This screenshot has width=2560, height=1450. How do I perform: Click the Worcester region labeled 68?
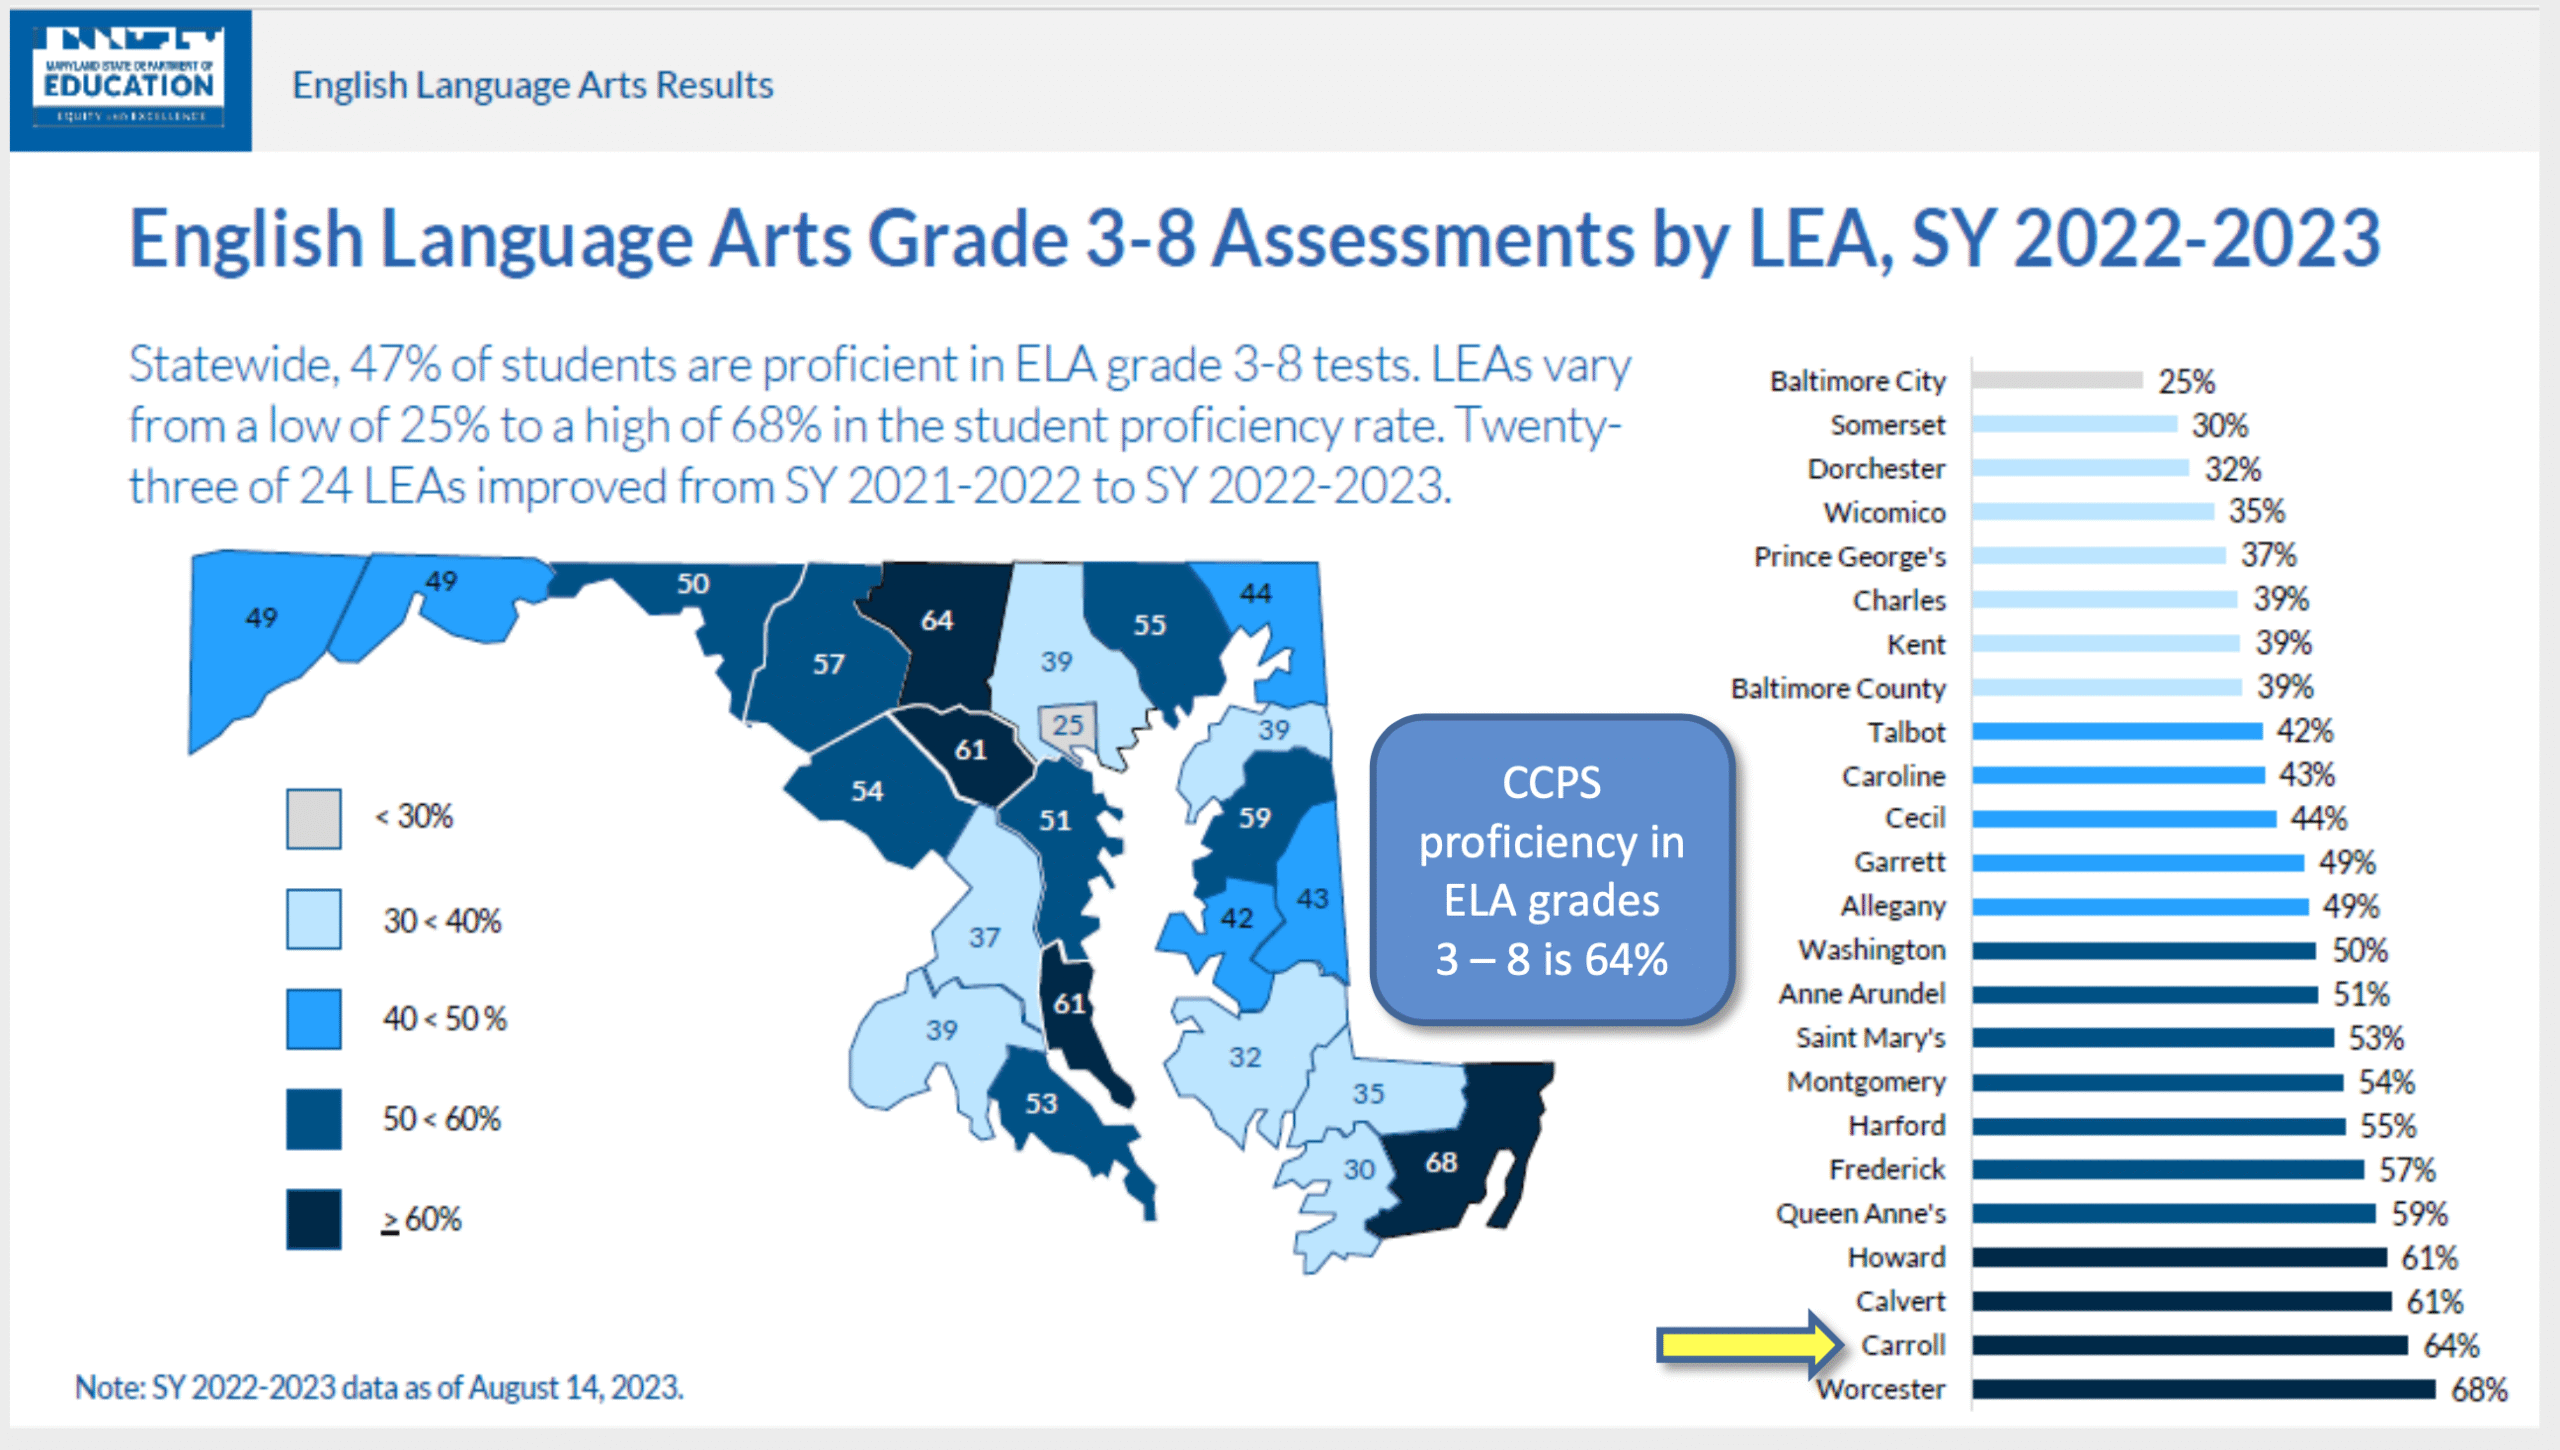point(1441,1162)
